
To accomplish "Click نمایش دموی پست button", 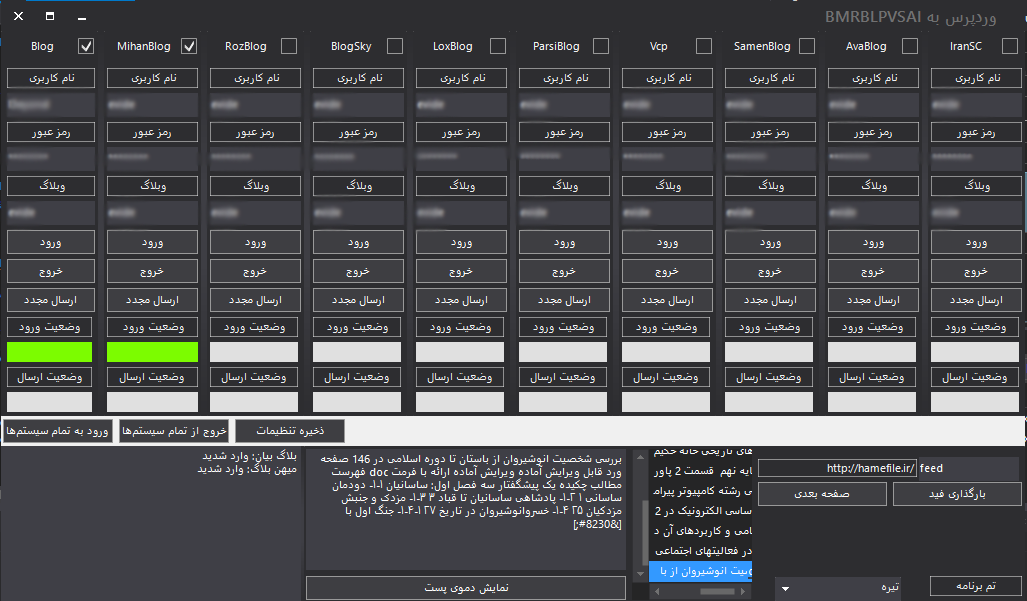I will pos(466,588).
